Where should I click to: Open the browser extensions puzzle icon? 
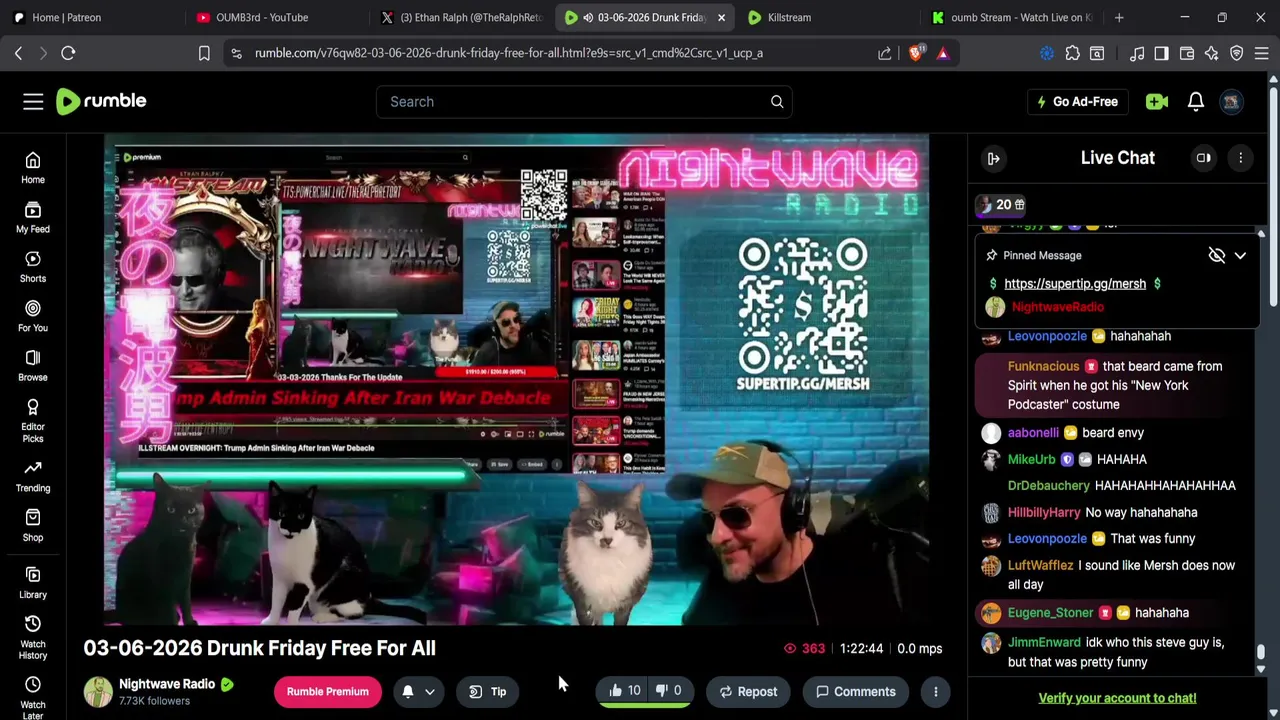click(1073, 53)
